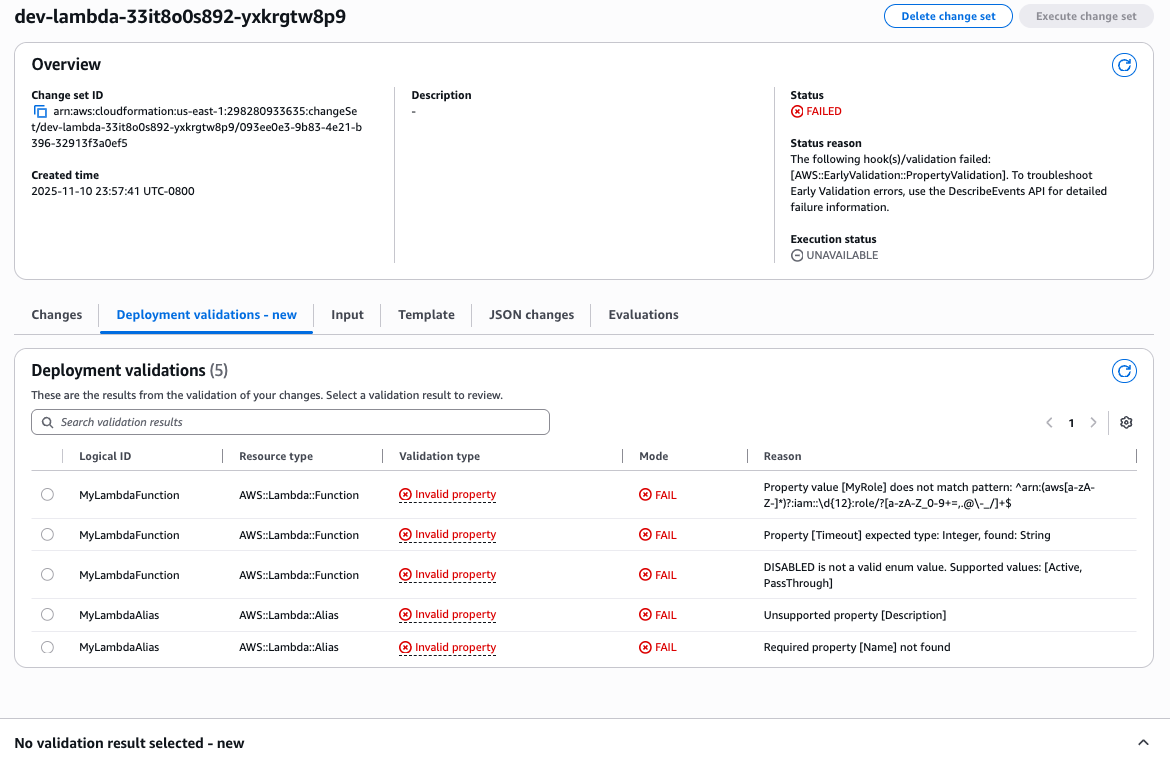Click the search validation results input field
Viewport: 1170px width, 765px height.
[290, 422]
